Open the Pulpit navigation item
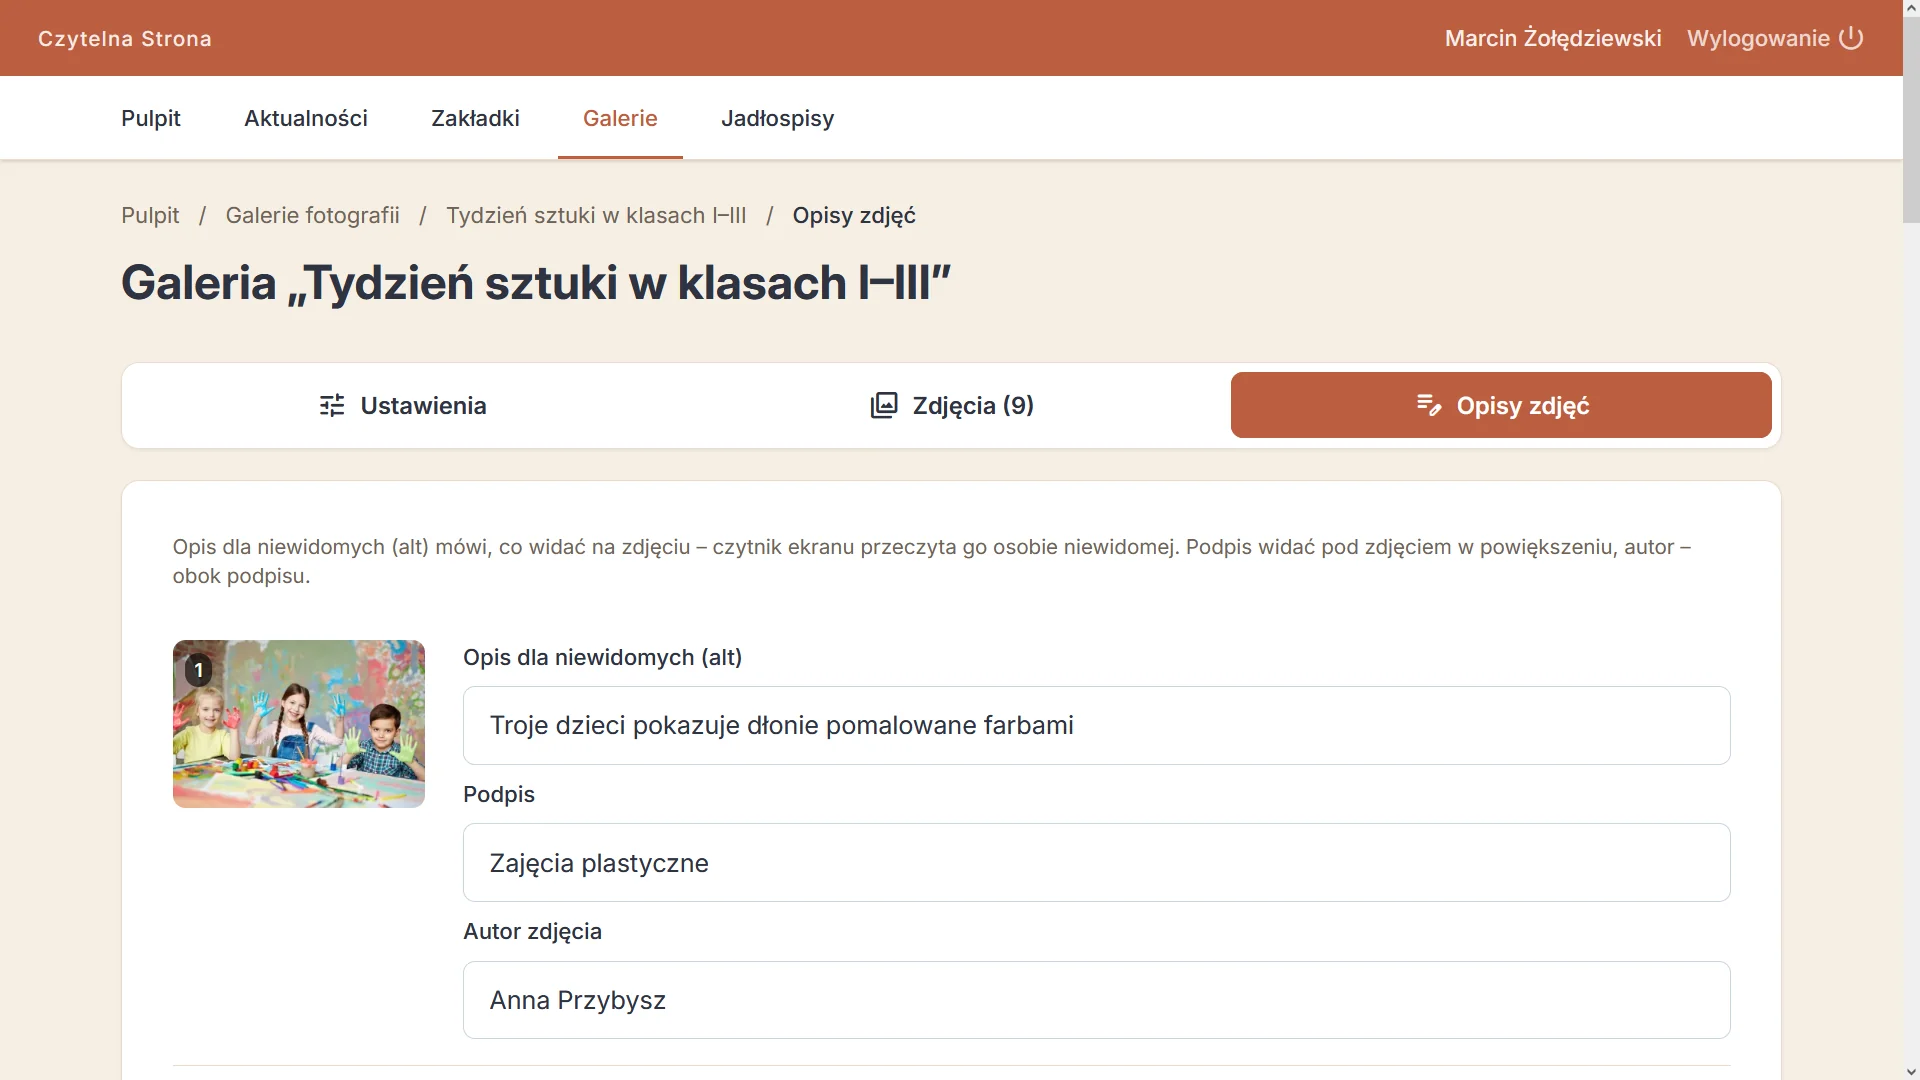The image size is (1920, 1080). 151,118
